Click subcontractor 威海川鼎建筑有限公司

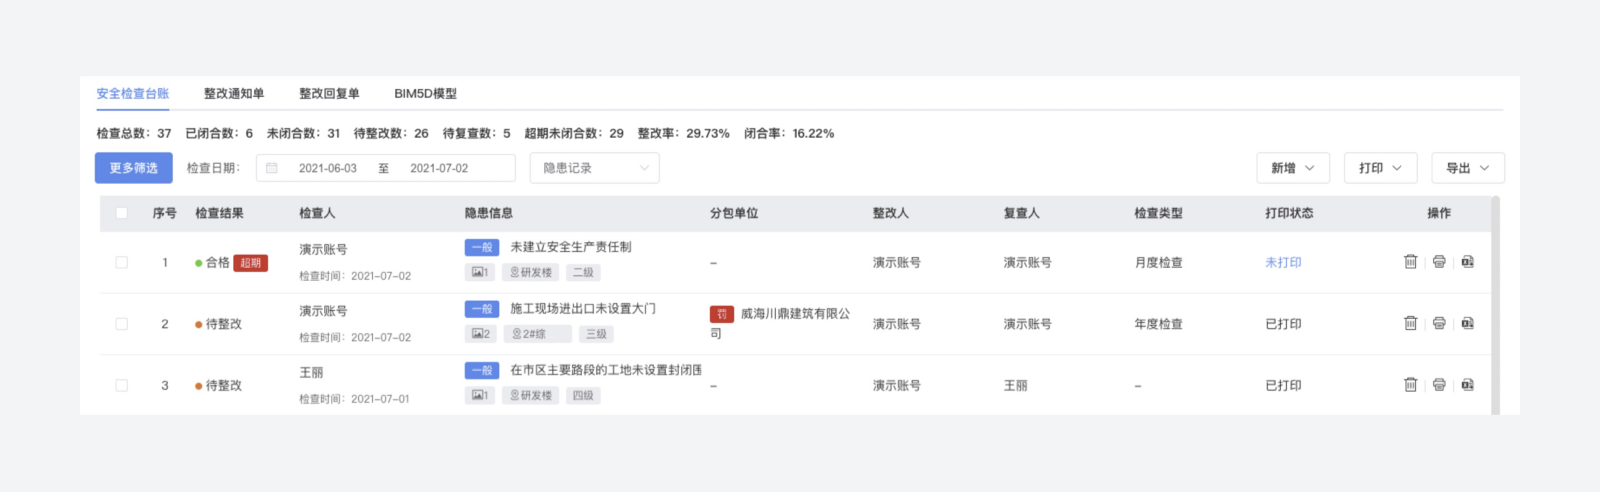(780, 324)
